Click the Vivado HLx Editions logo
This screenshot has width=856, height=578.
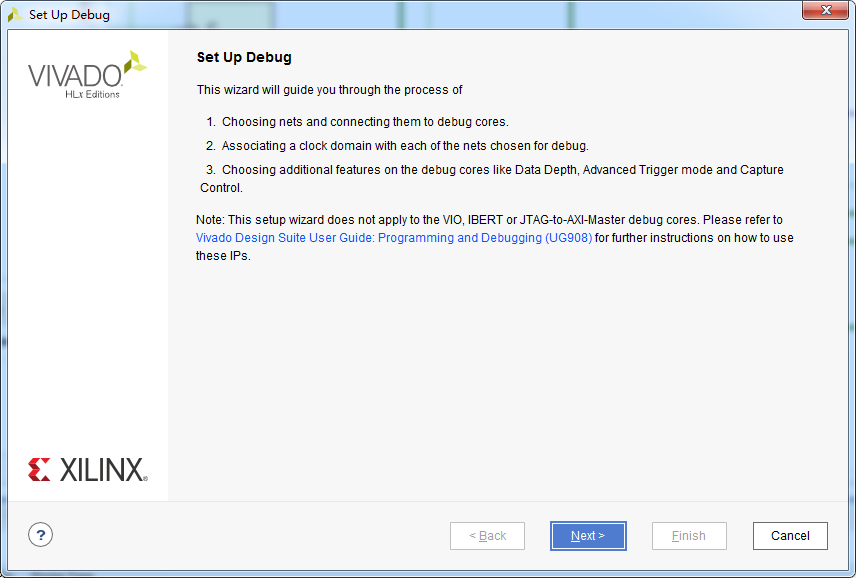pyautogui.click(x=87, y=75)
